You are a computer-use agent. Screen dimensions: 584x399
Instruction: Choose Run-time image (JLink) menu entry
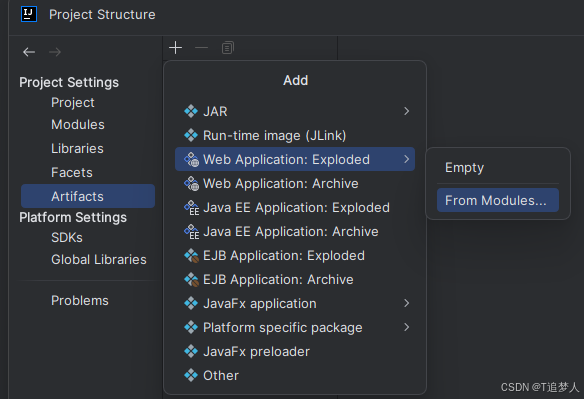coord(295,135)
